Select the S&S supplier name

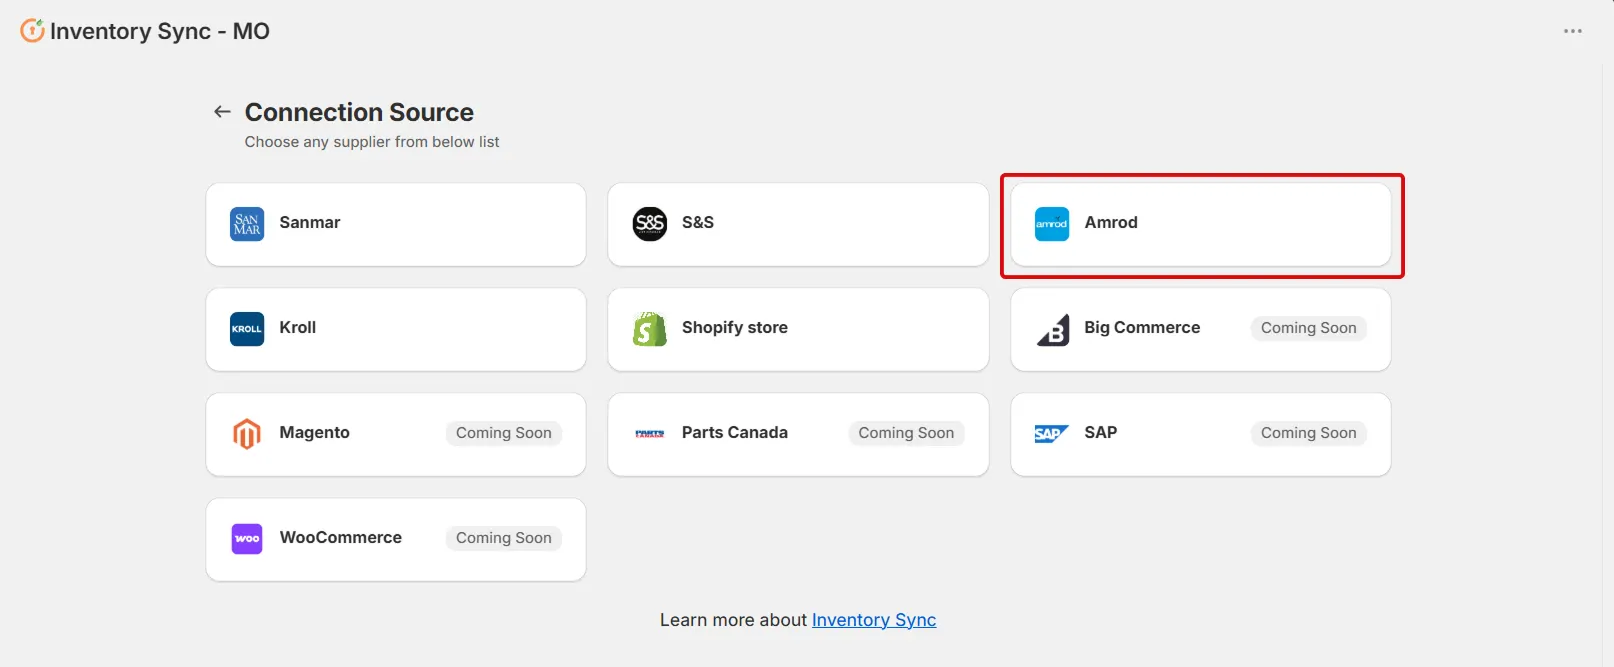coord(698,222)
